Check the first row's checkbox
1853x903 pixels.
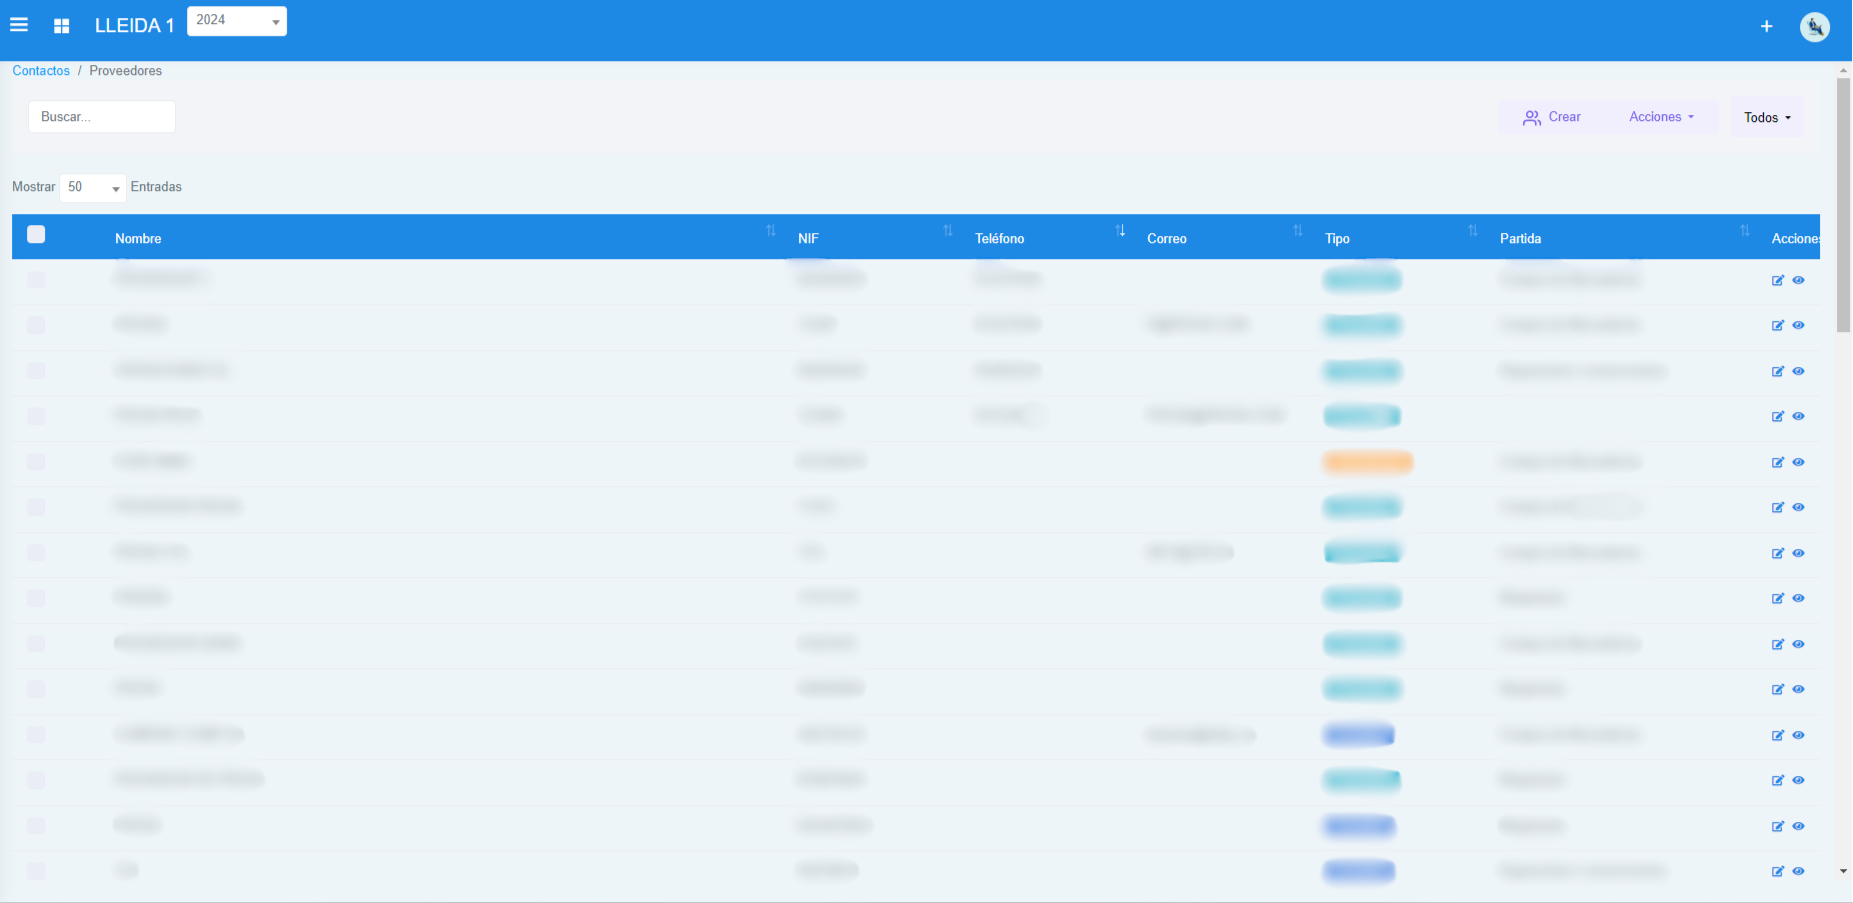(36, 280)
